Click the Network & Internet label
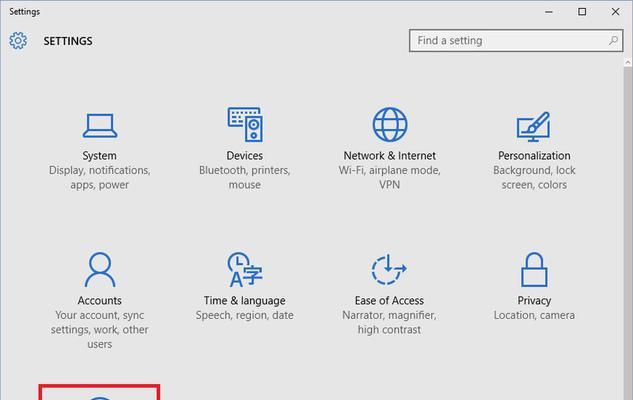The width and height of the screenshot is (633, 400). [390, 155]
